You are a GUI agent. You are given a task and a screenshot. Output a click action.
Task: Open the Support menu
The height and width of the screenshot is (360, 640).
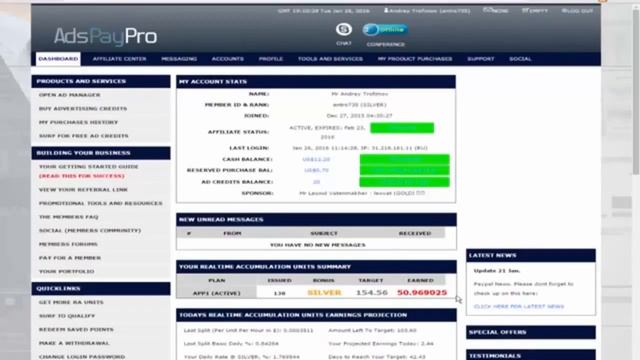coord(480,59)
